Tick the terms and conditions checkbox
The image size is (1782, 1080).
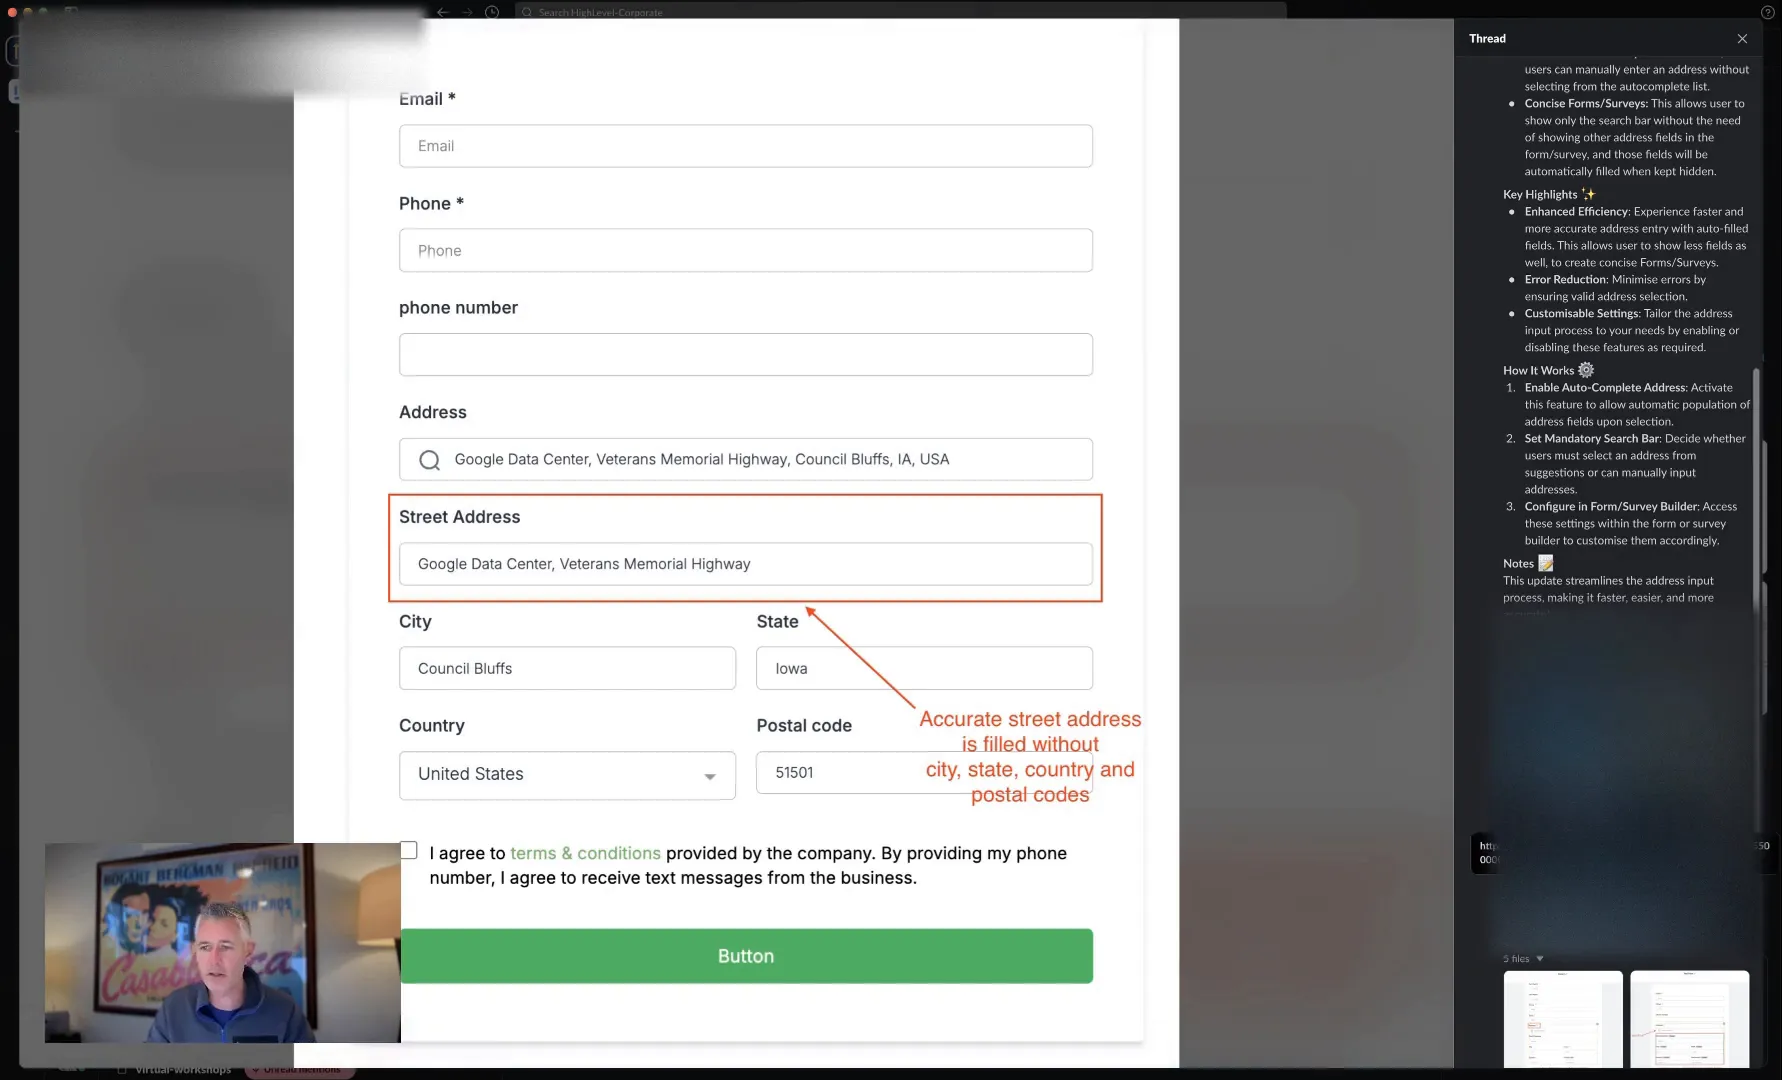[408, 850]
